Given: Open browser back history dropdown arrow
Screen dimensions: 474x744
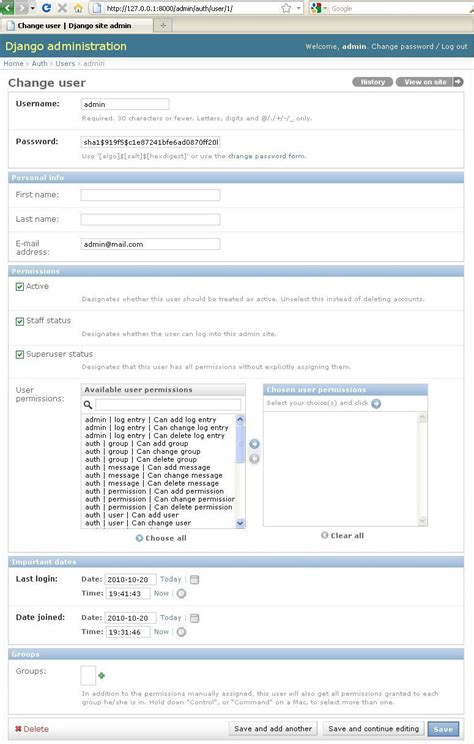Looking at the screenshot, I should point(32,8).
